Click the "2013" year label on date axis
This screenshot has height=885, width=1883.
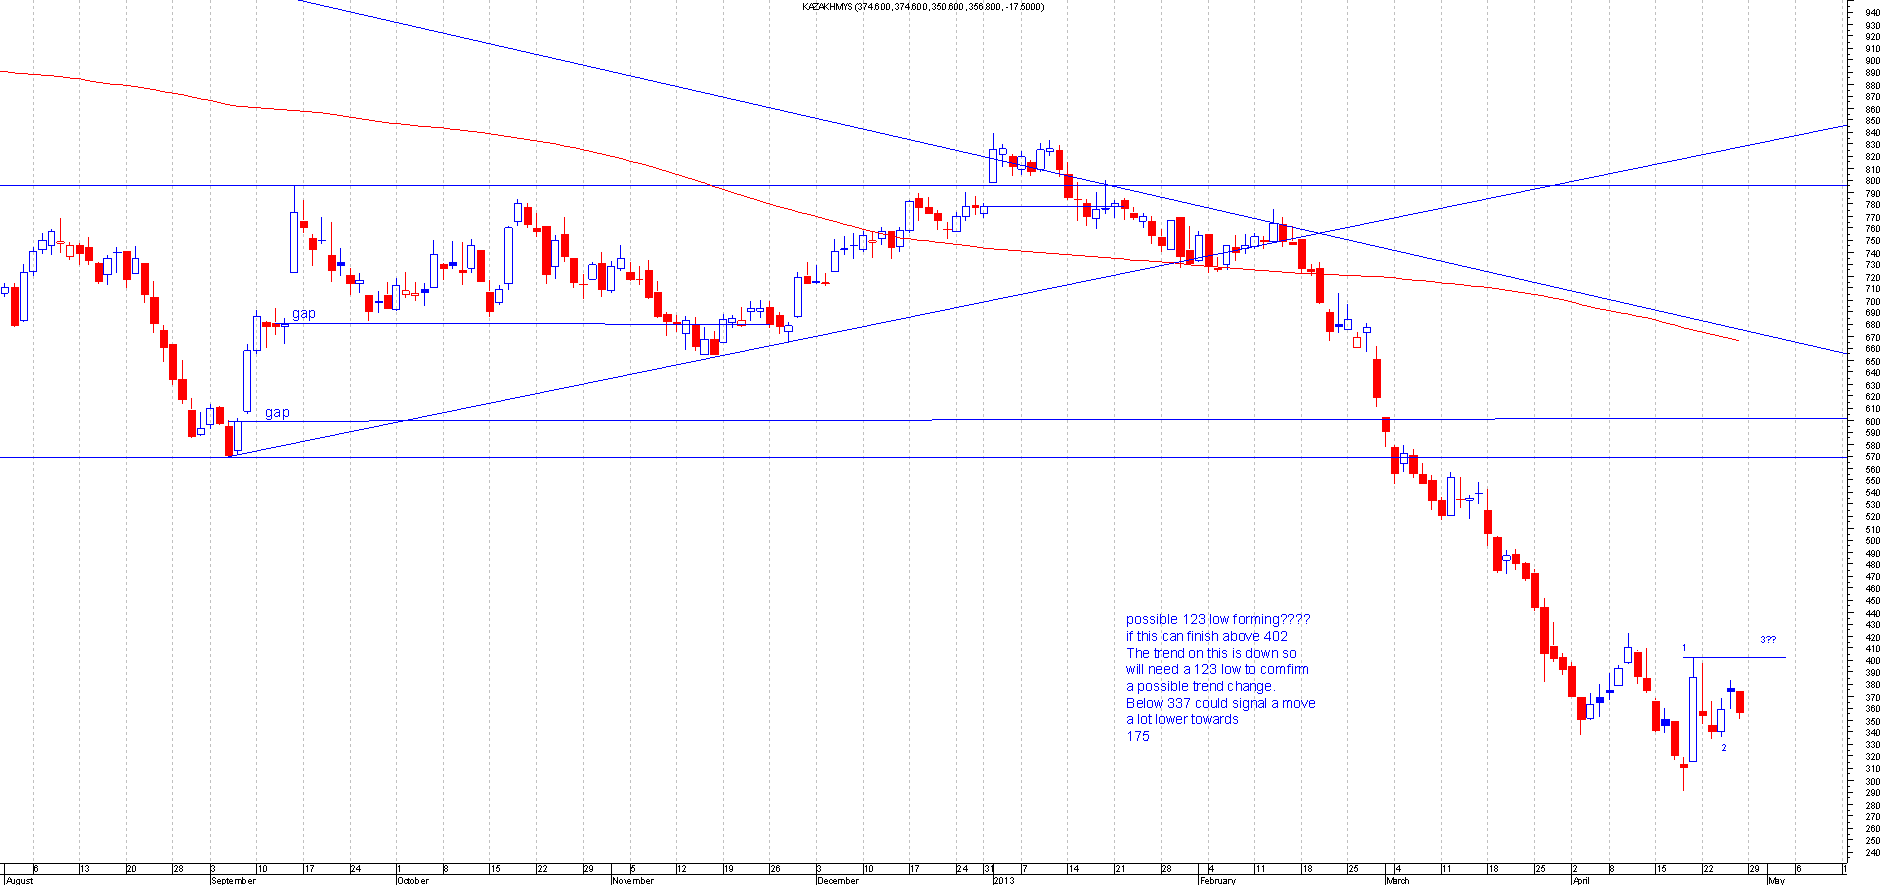[x=1004, y=880]
